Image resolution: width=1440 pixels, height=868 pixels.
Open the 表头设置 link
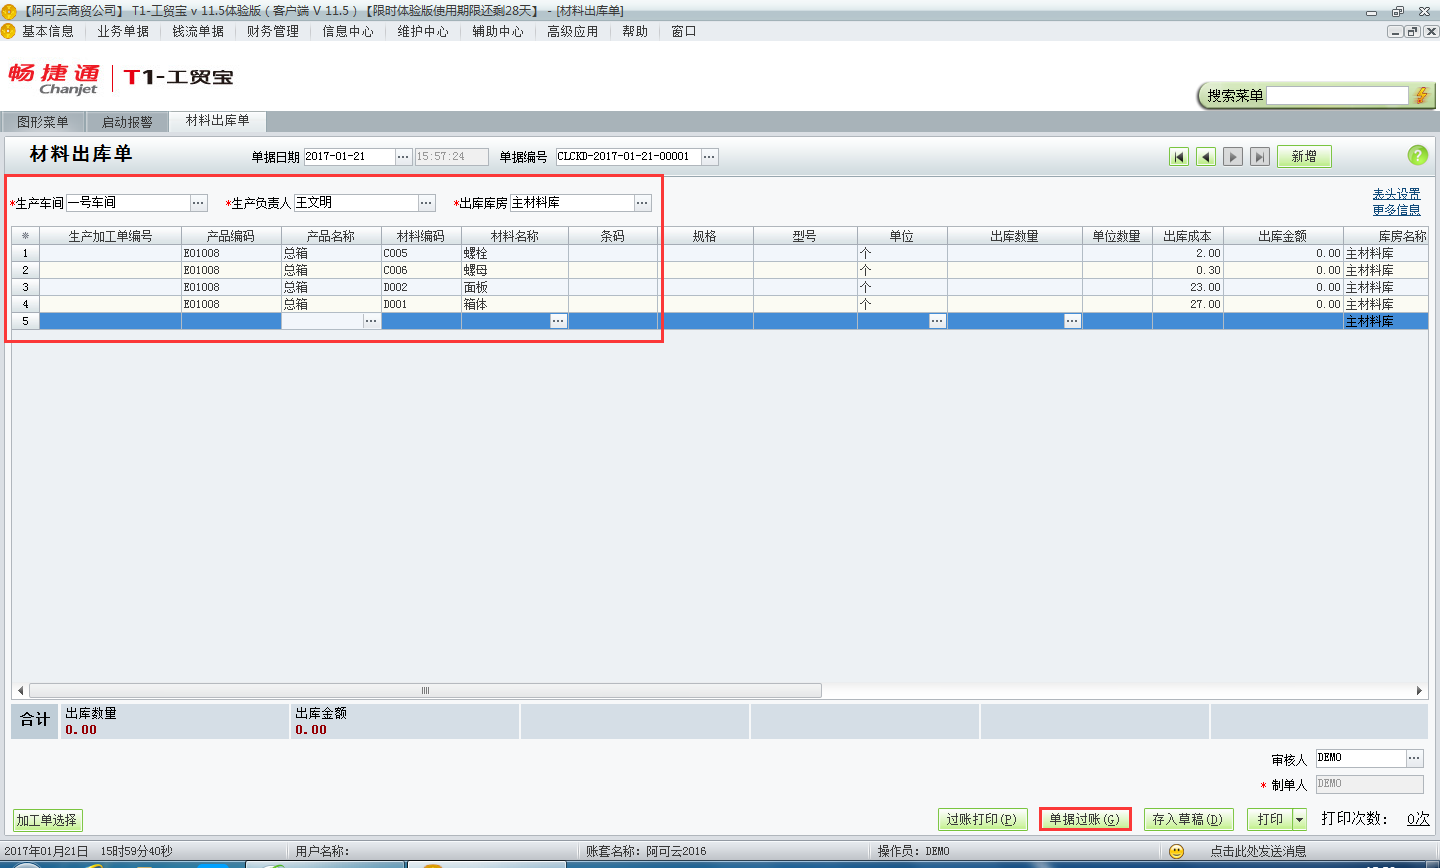coord(1396,194)
